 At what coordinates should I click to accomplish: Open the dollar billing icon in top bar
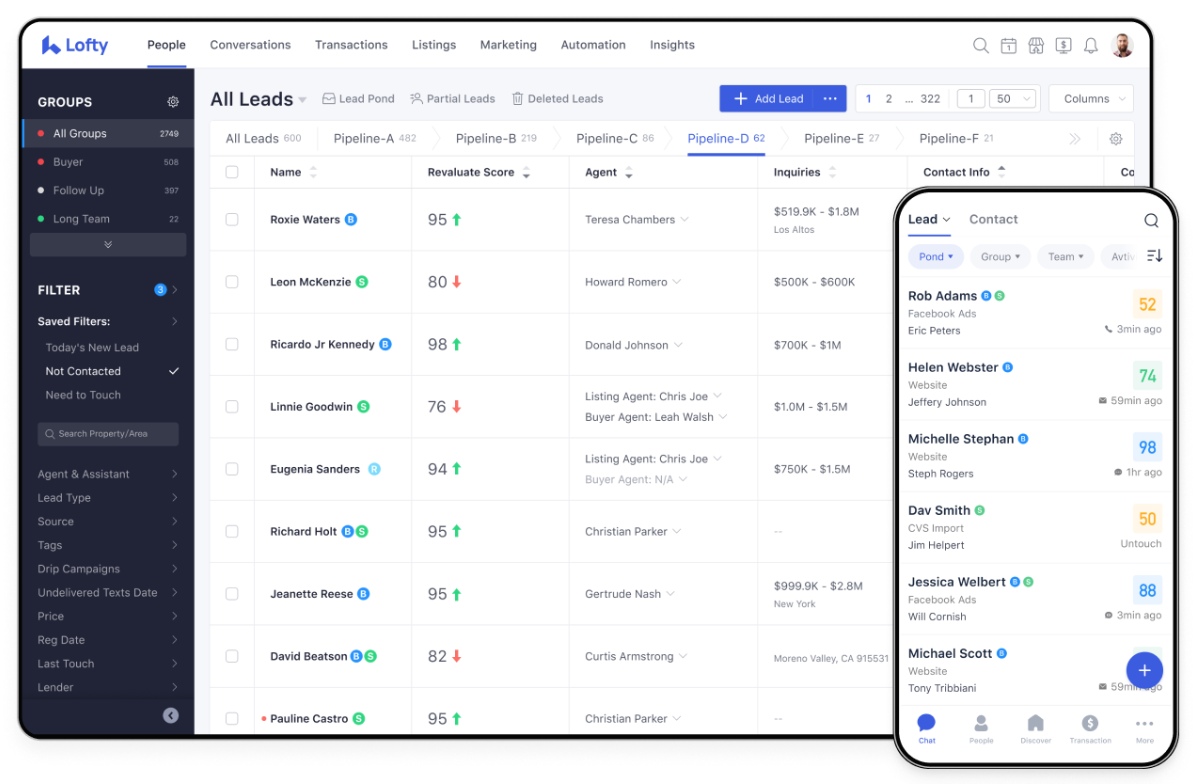coord(1064,45)
